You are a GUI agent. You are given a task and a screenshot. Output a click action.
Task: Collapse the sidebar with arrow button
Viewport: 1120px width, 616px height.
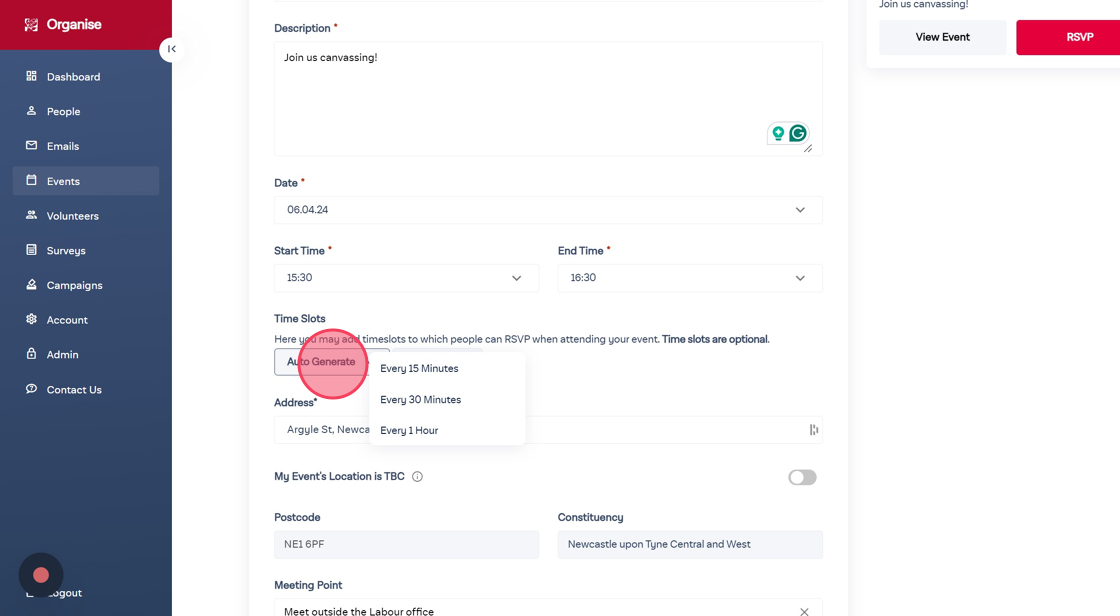click(x=172, y=49)
